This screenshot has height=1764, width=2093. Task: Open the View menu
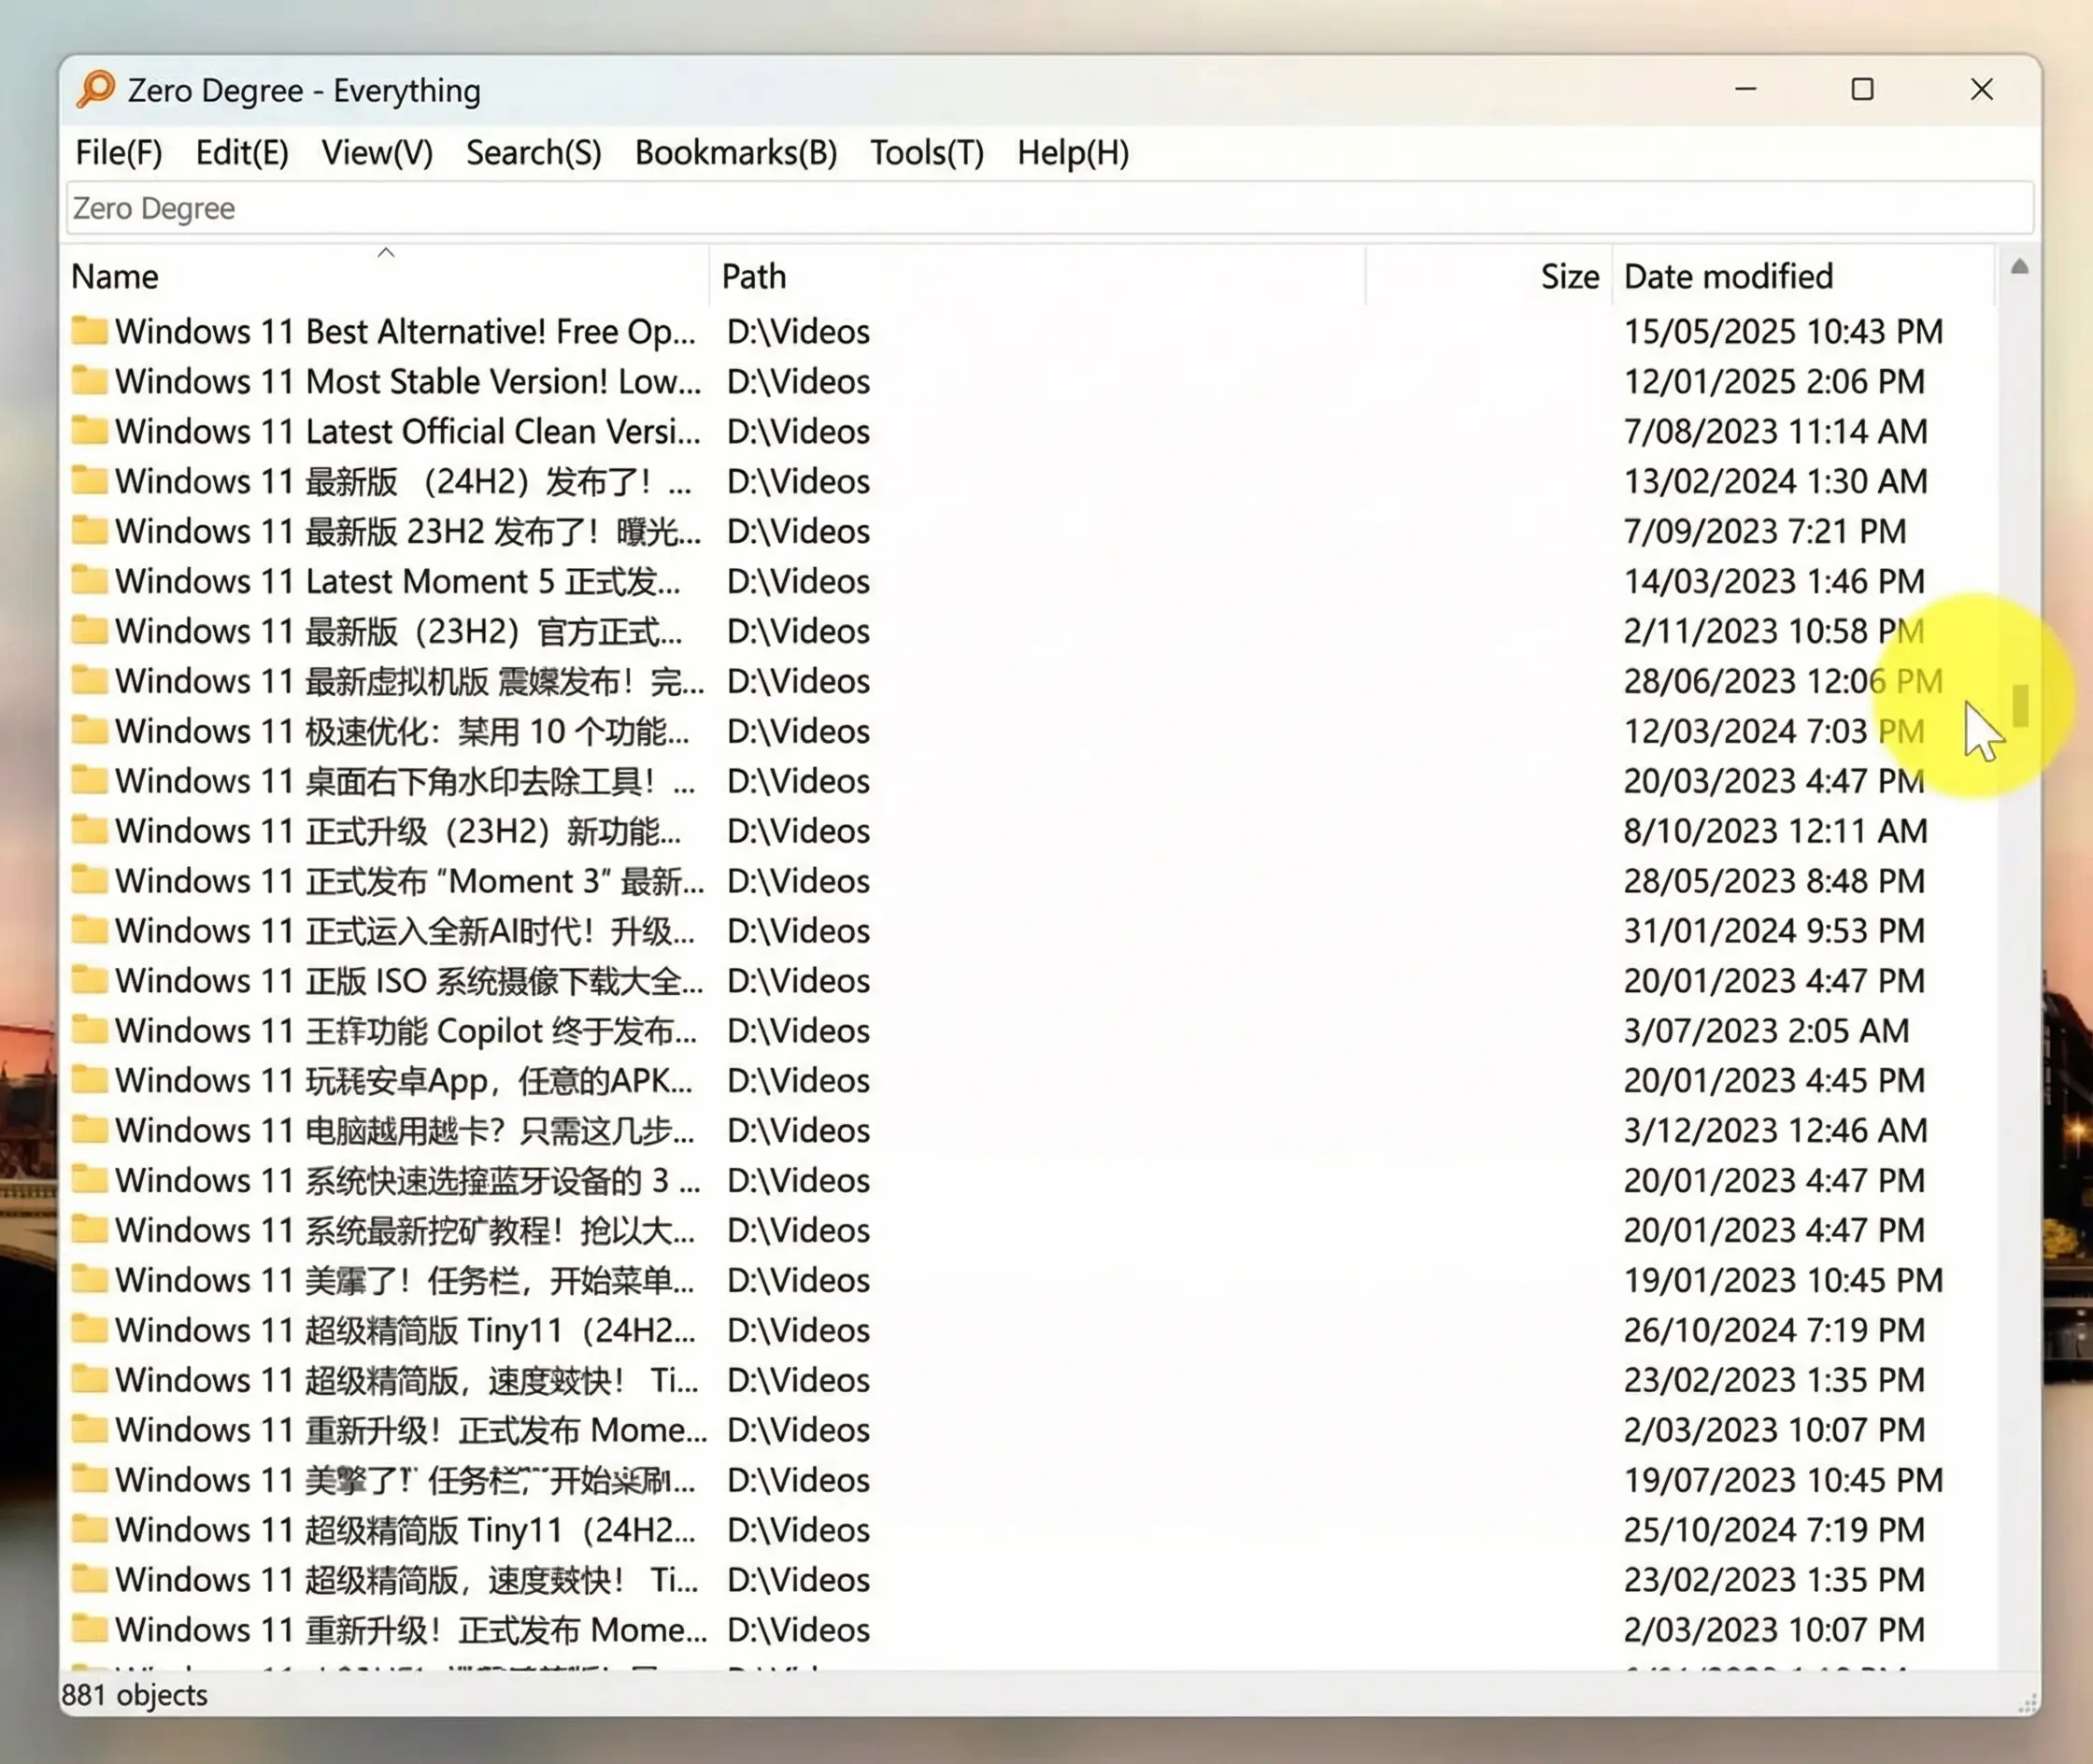point(376,152)
